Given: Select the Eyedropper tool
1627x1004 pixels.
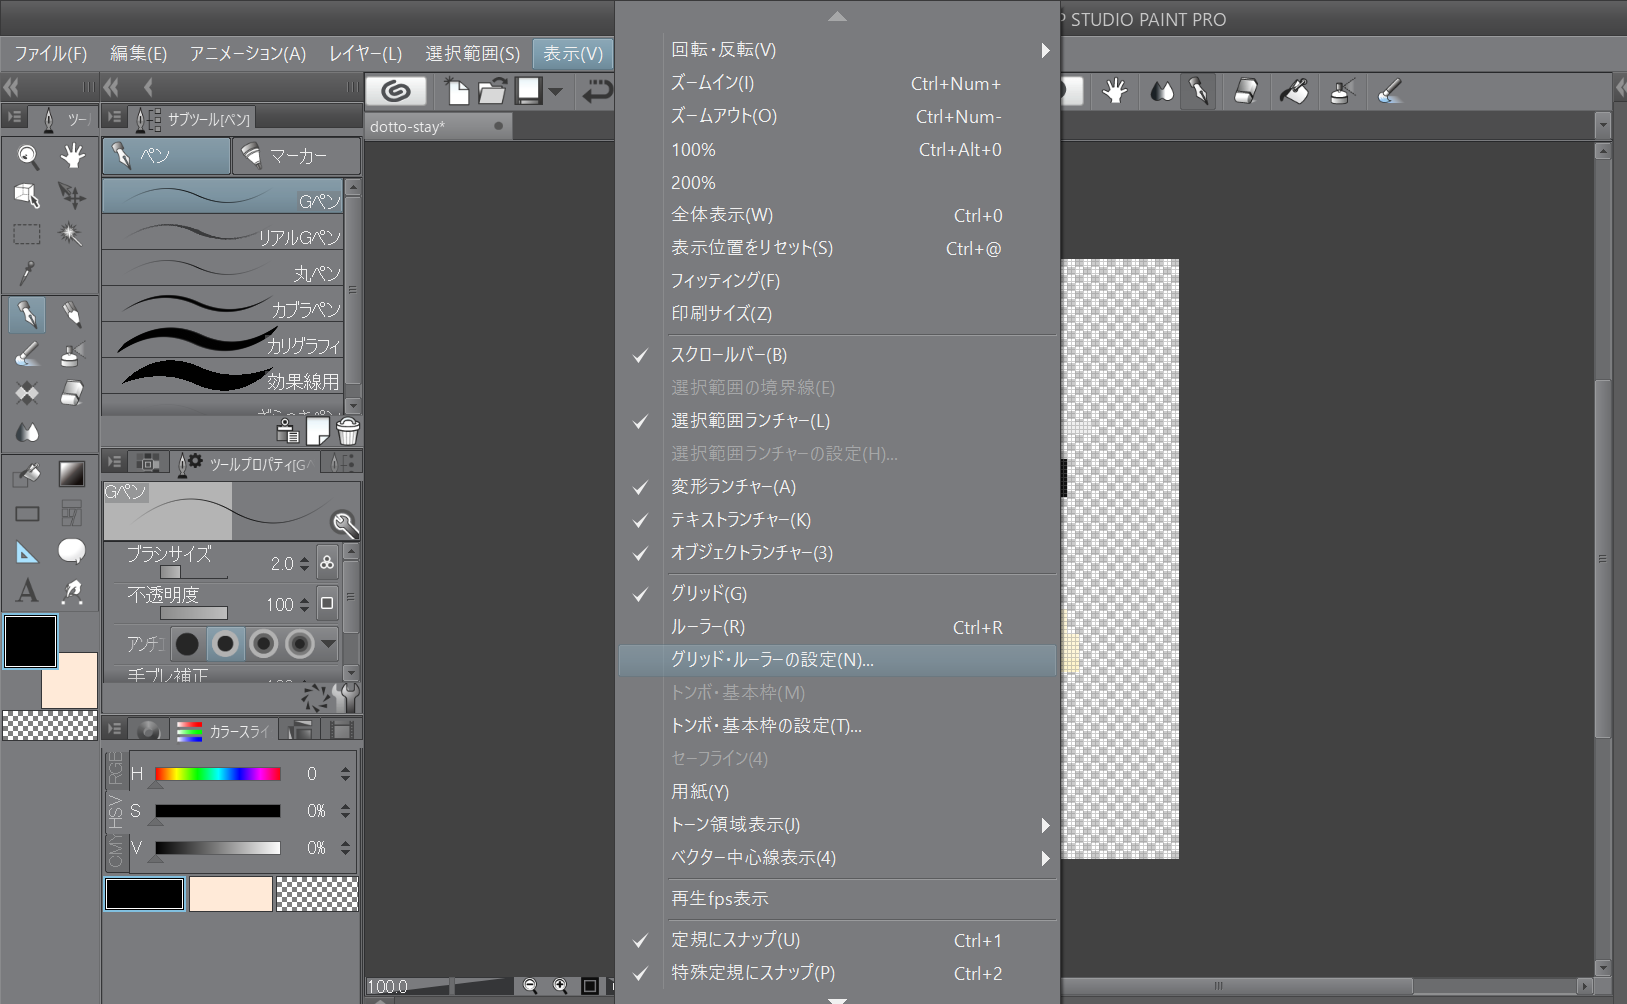Looking at the screenshot, I should click(x=27, y=272).
